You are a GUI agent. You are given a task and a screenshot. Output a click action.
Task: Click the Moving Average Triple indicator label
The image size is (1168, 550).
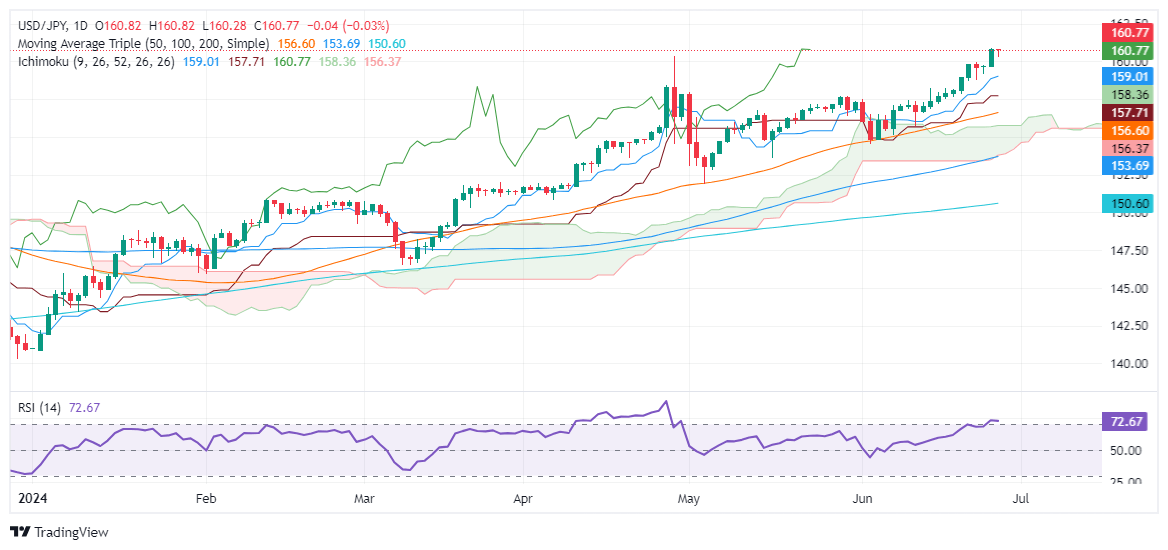tap(144, 44)
